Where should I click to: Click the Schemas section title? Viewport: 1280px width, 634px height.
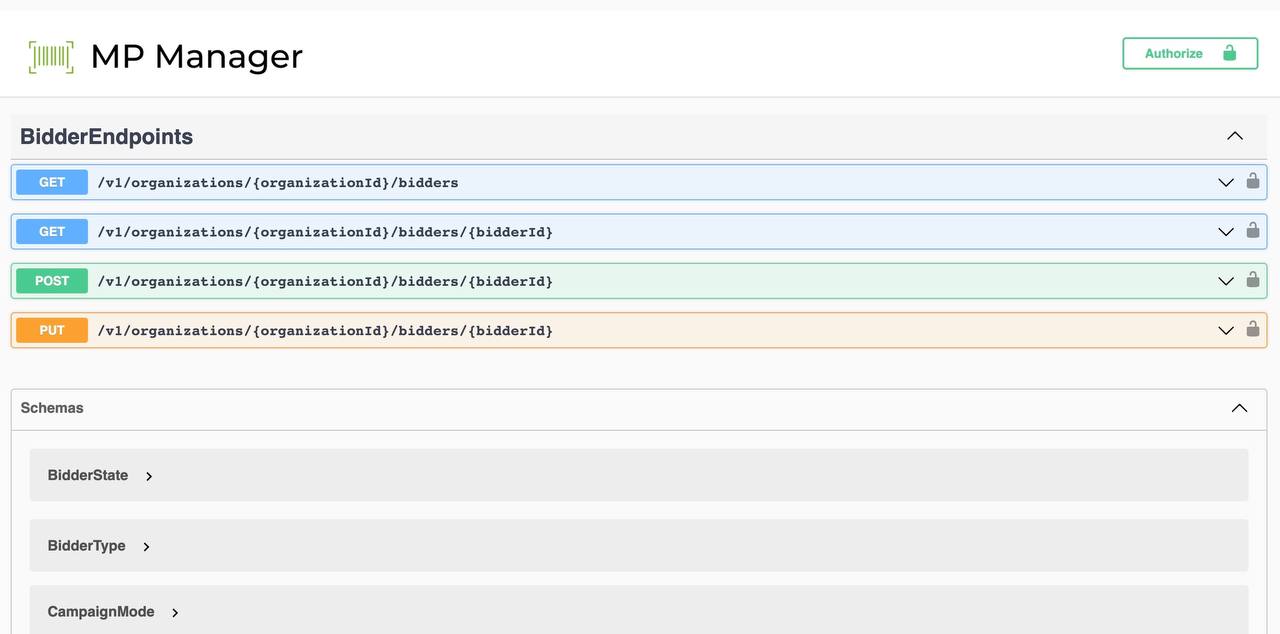pyautogui.click(x=52, y=408)
